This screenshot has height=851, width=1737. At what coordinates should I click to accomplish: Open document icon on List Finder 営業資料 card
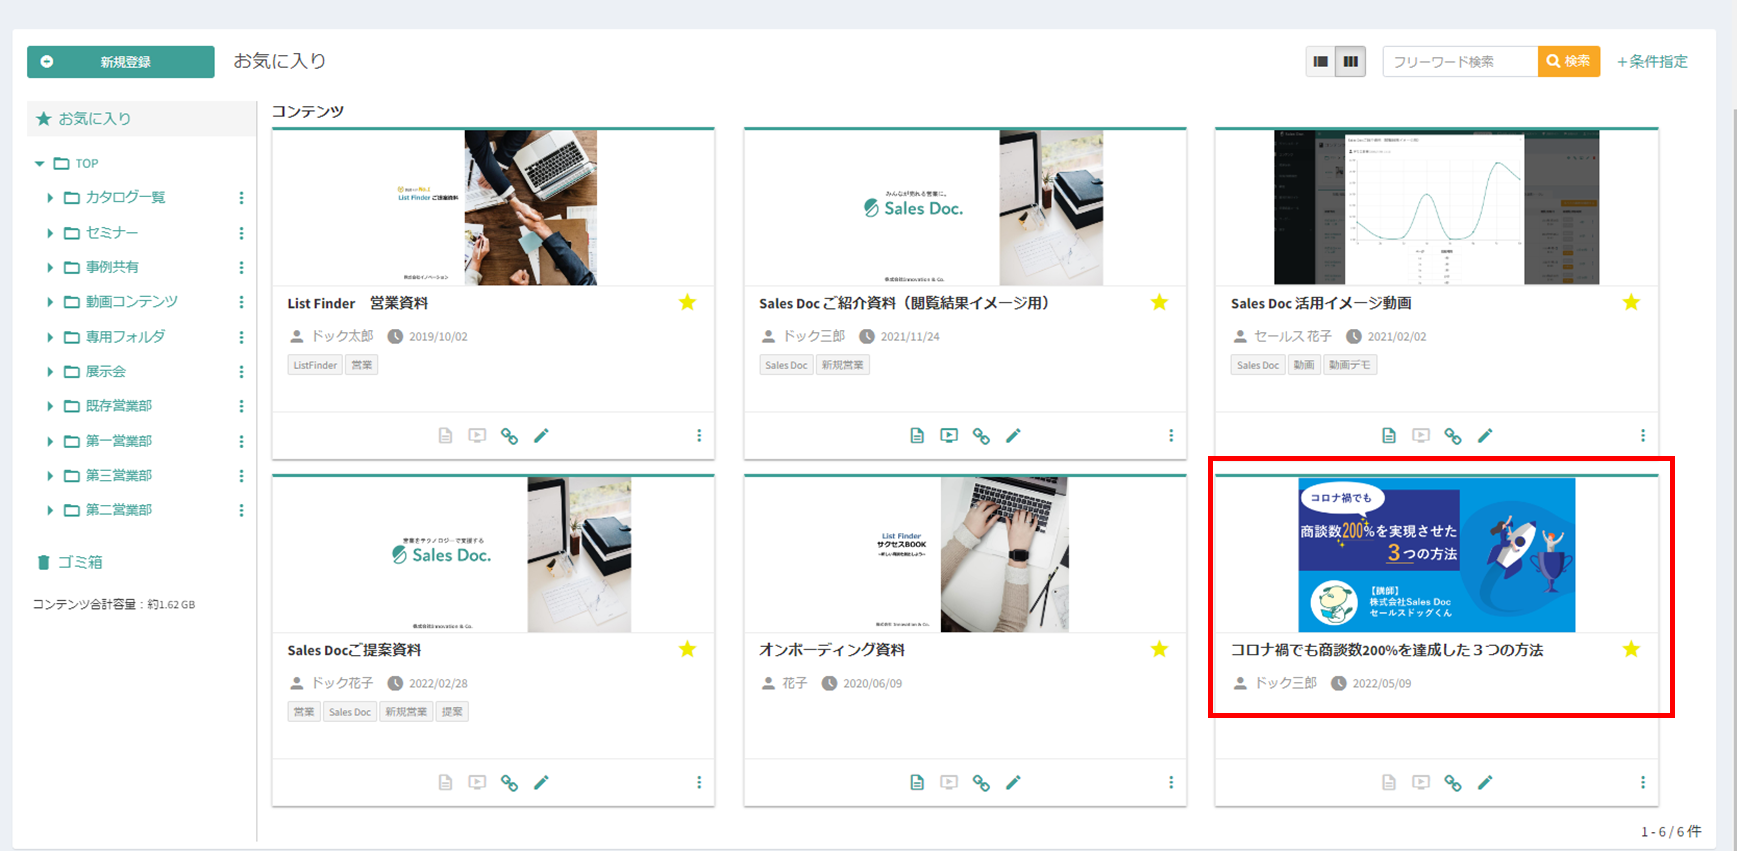[x=446, y=436]
